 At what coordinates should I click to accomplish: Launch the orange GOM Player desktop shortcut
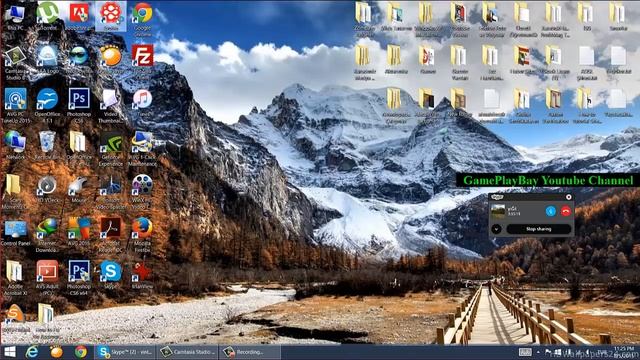[x=111, y=59]
